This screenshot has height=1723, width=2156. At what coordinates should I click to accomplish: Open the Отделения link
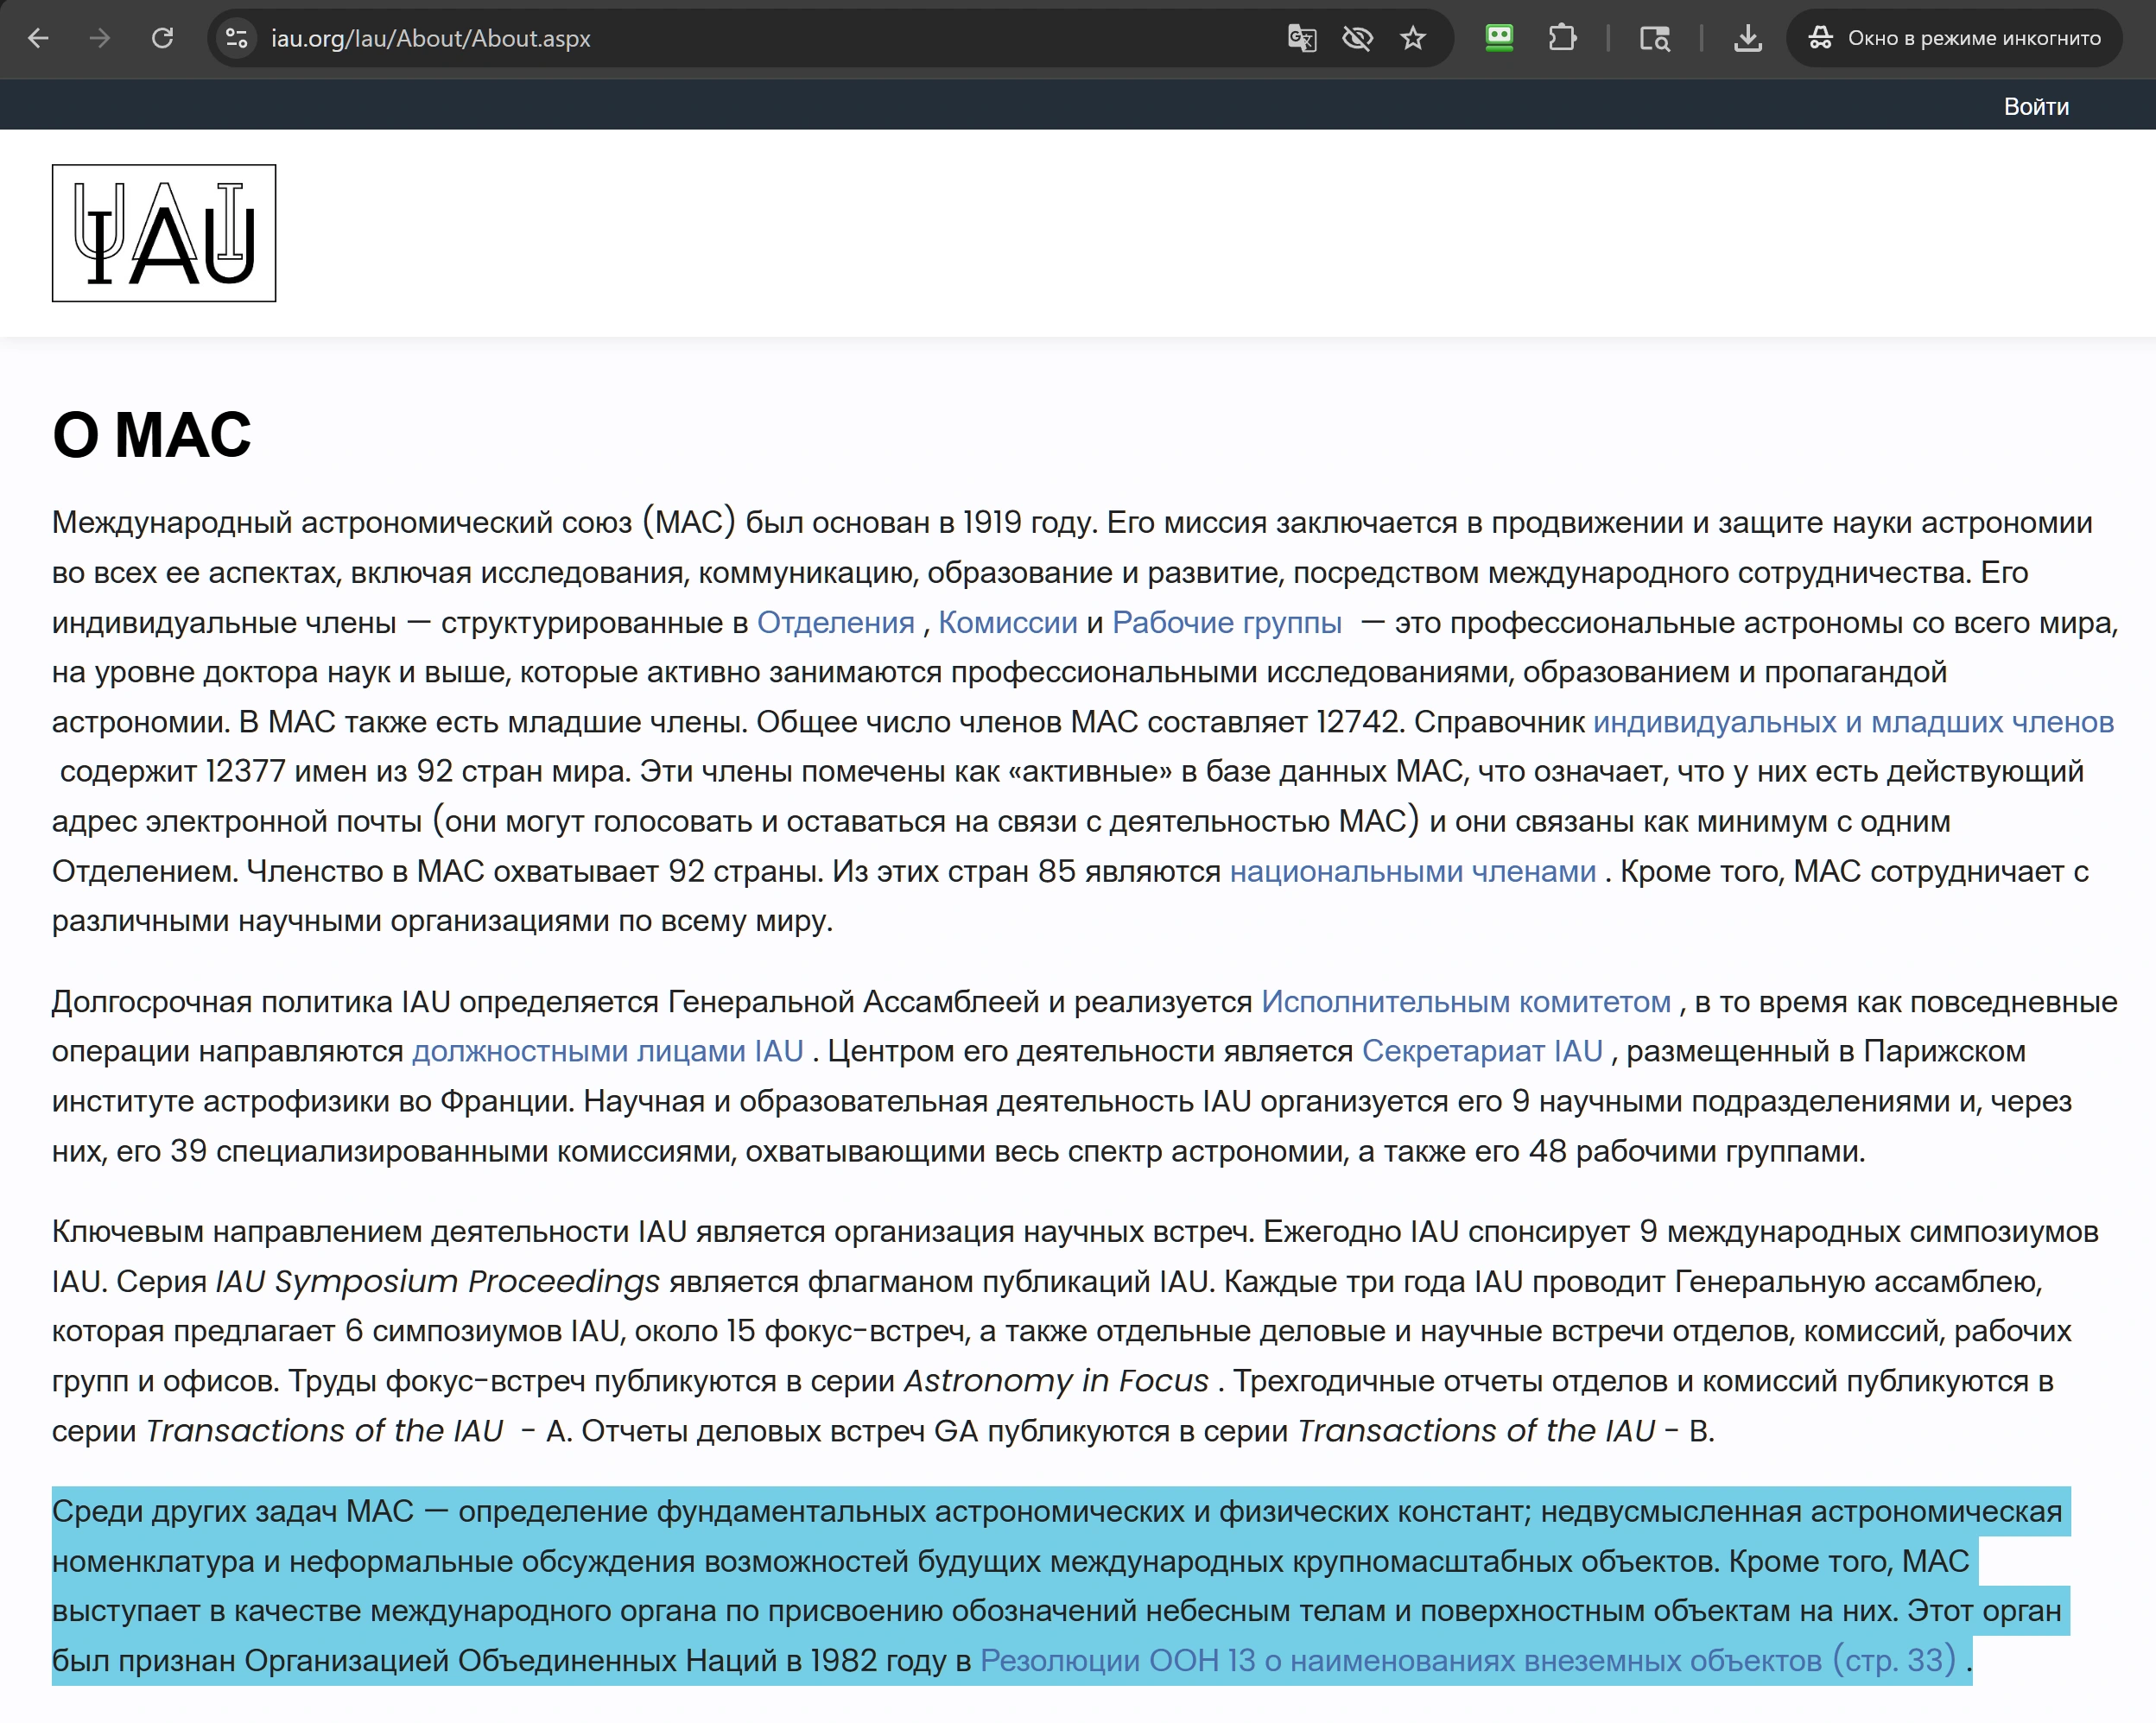[836, 622]
